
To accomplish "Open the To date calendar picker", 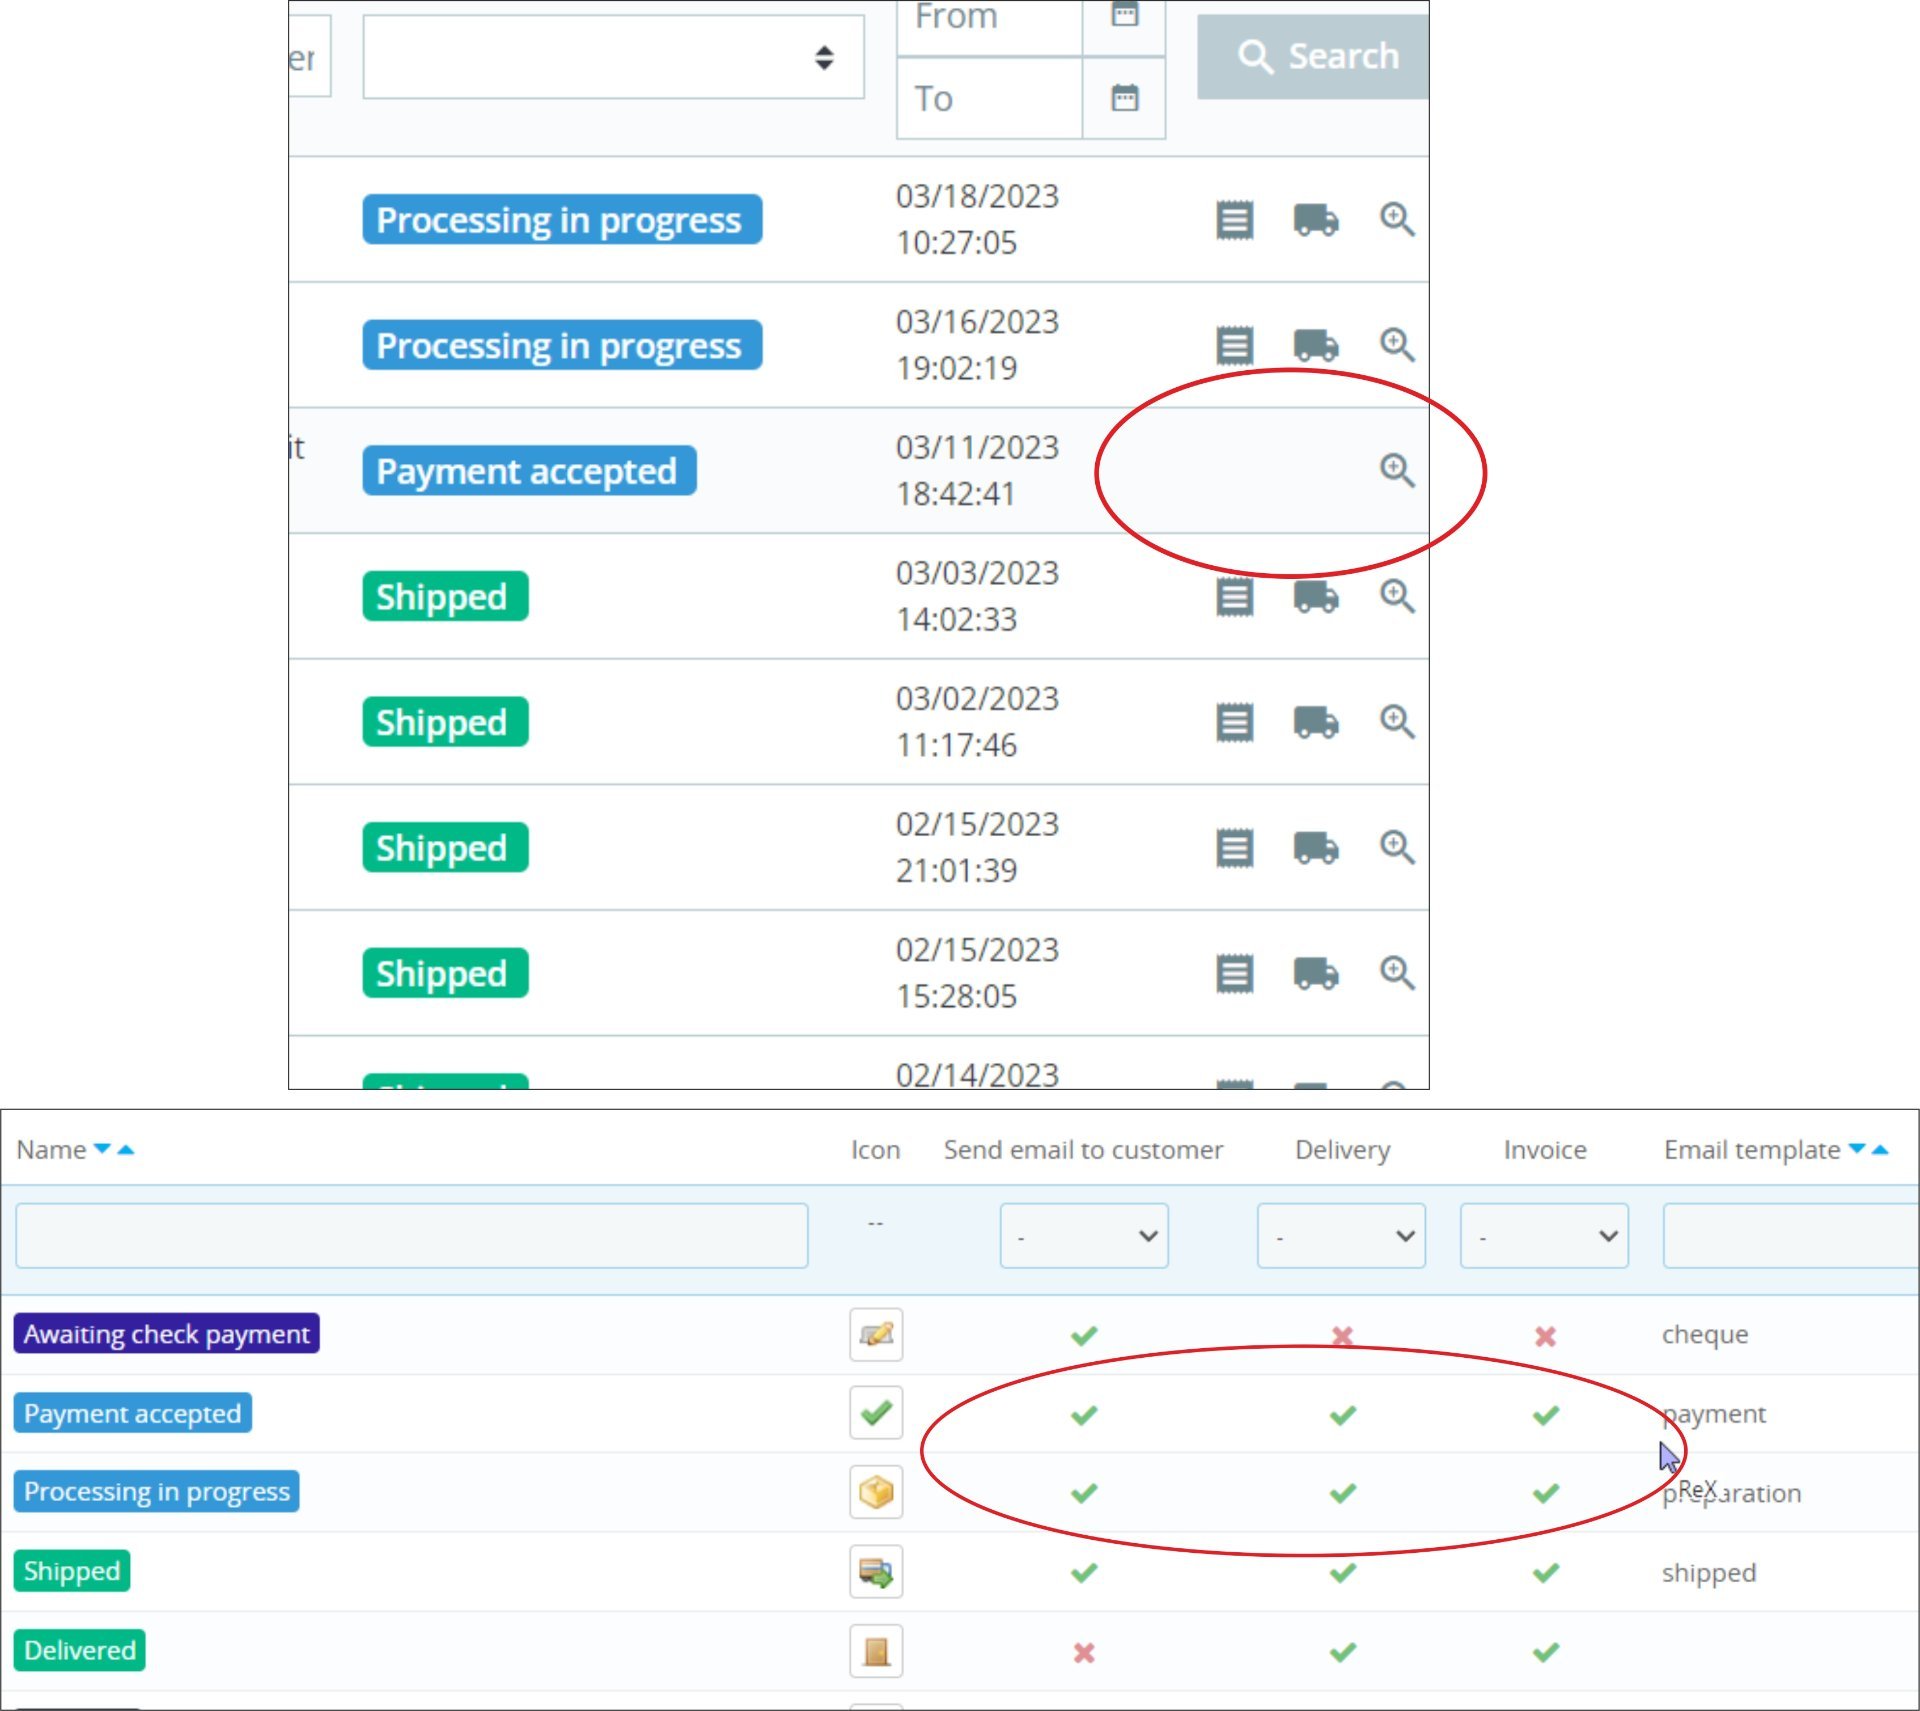I will pyautogui.click(x=1125, y=98).
